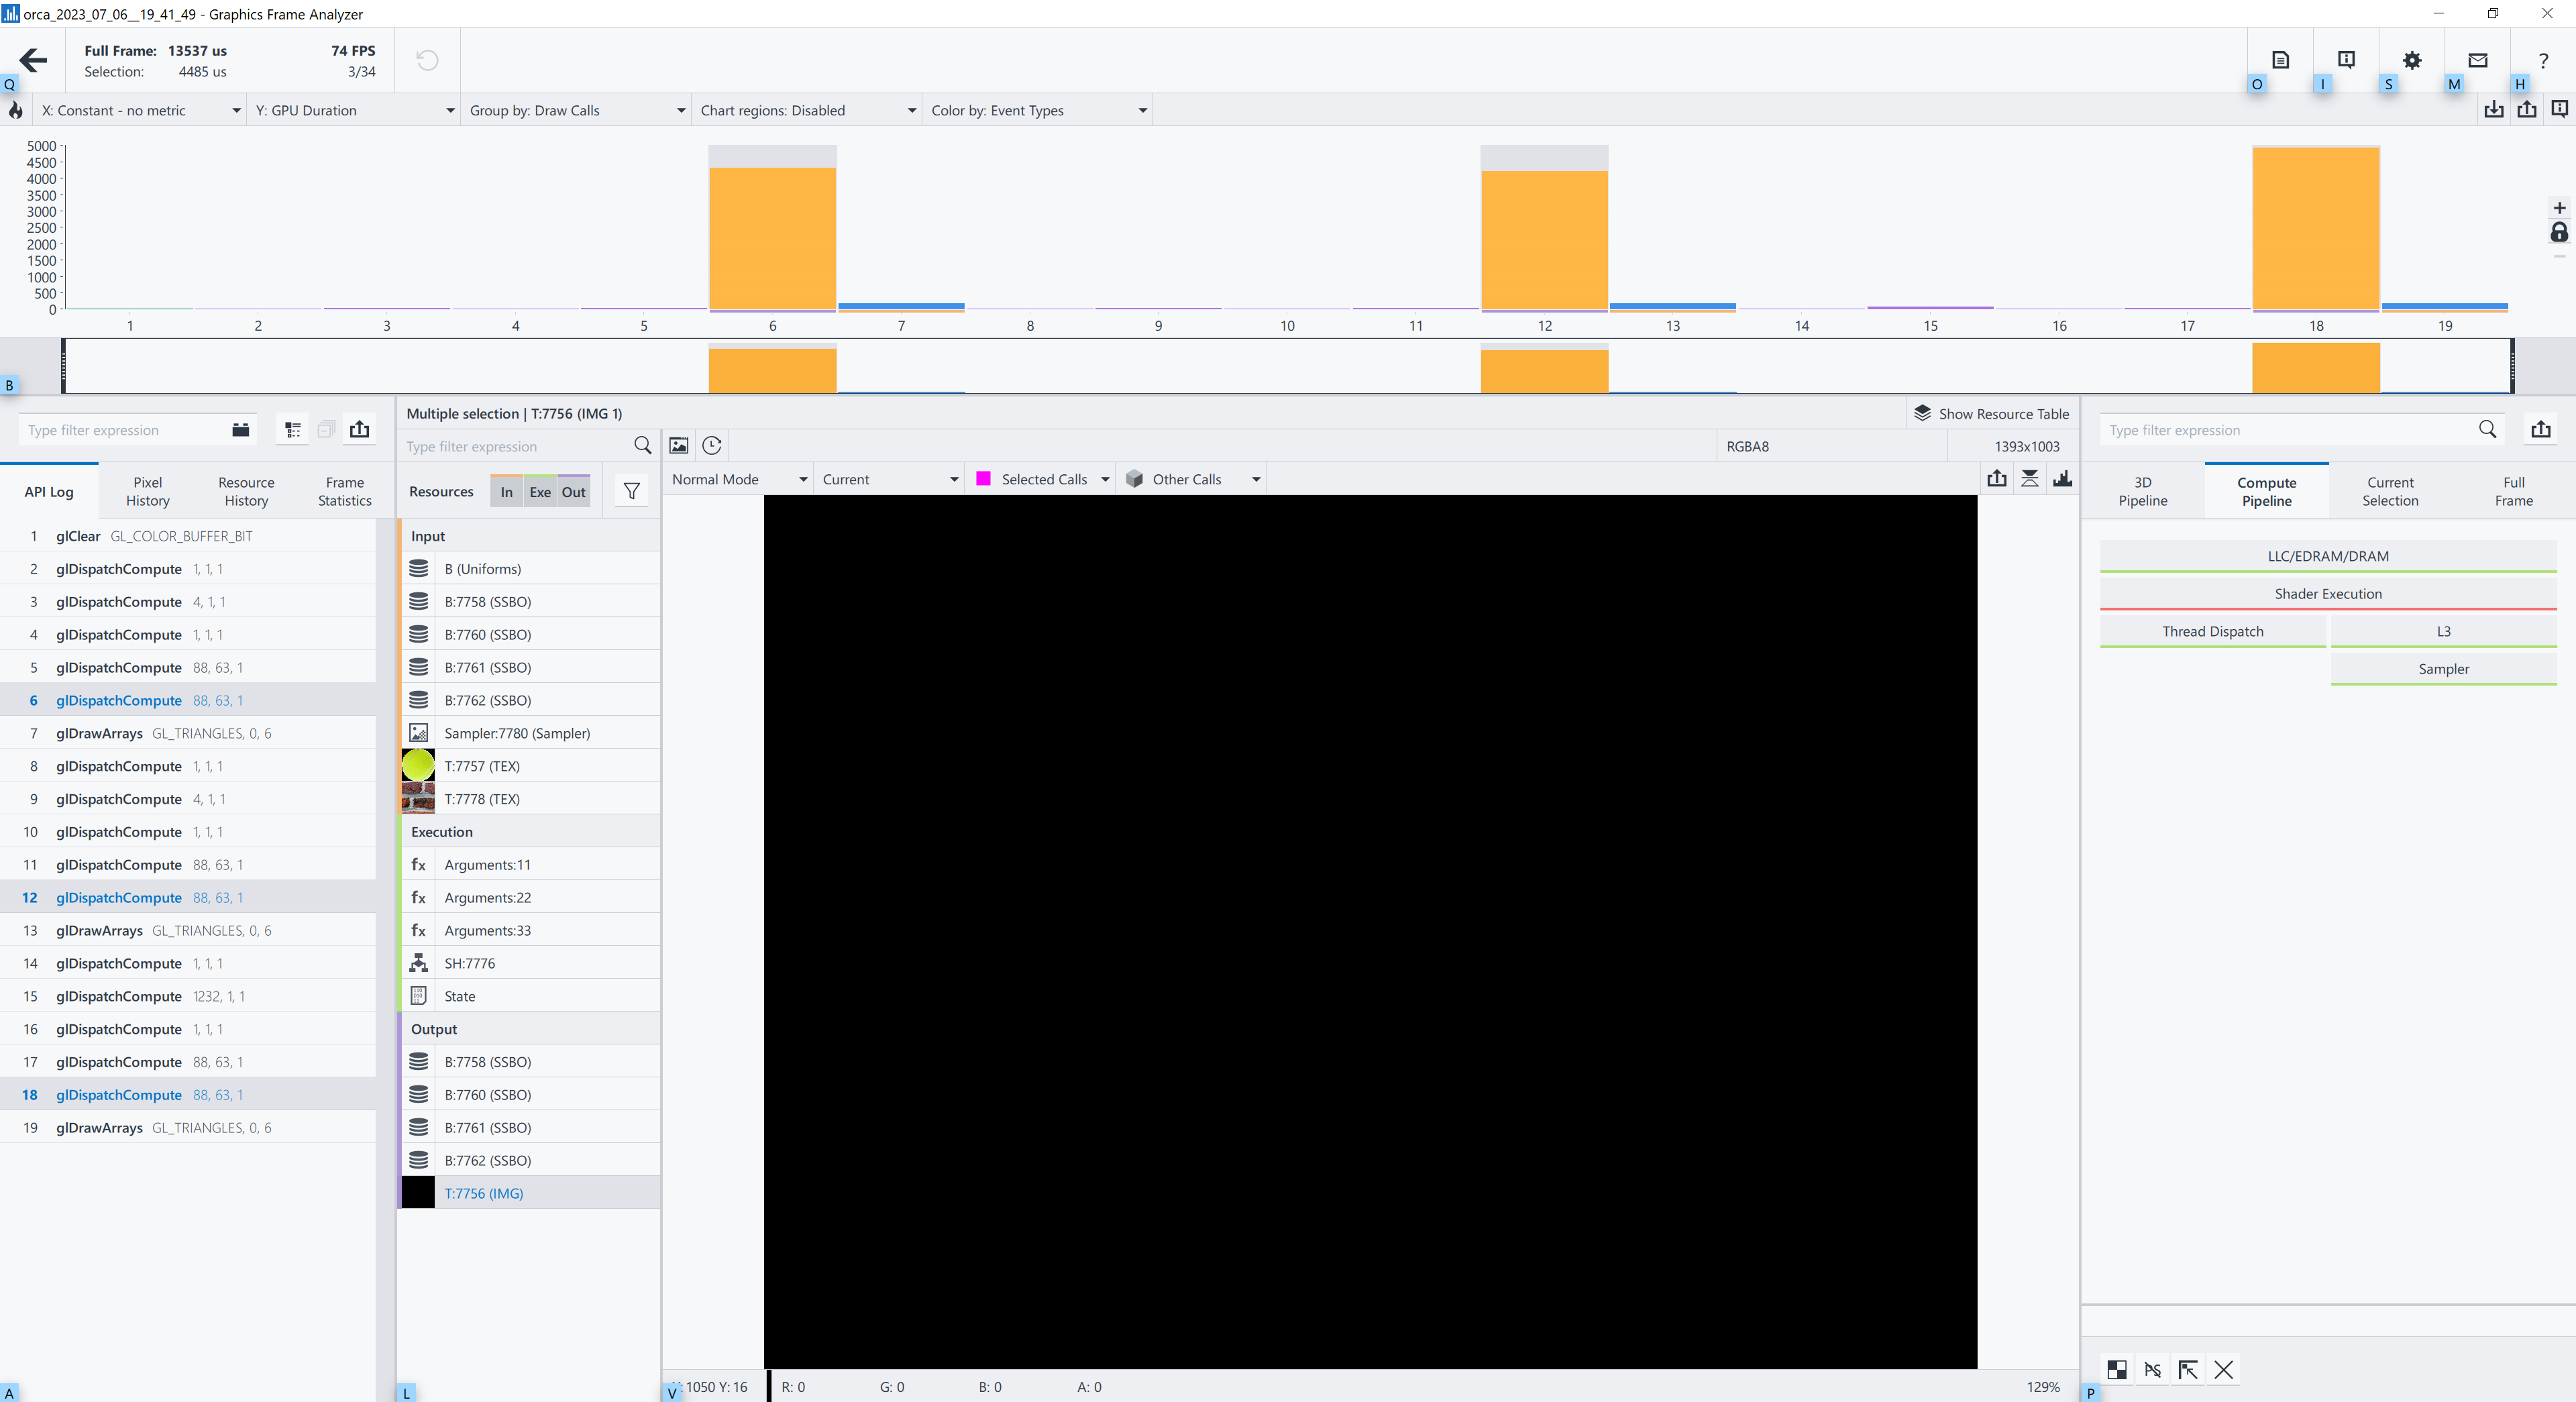2576x1402 pixels.
Task: Open the 3D Pipeline tab
Action: coord(2142,491)
